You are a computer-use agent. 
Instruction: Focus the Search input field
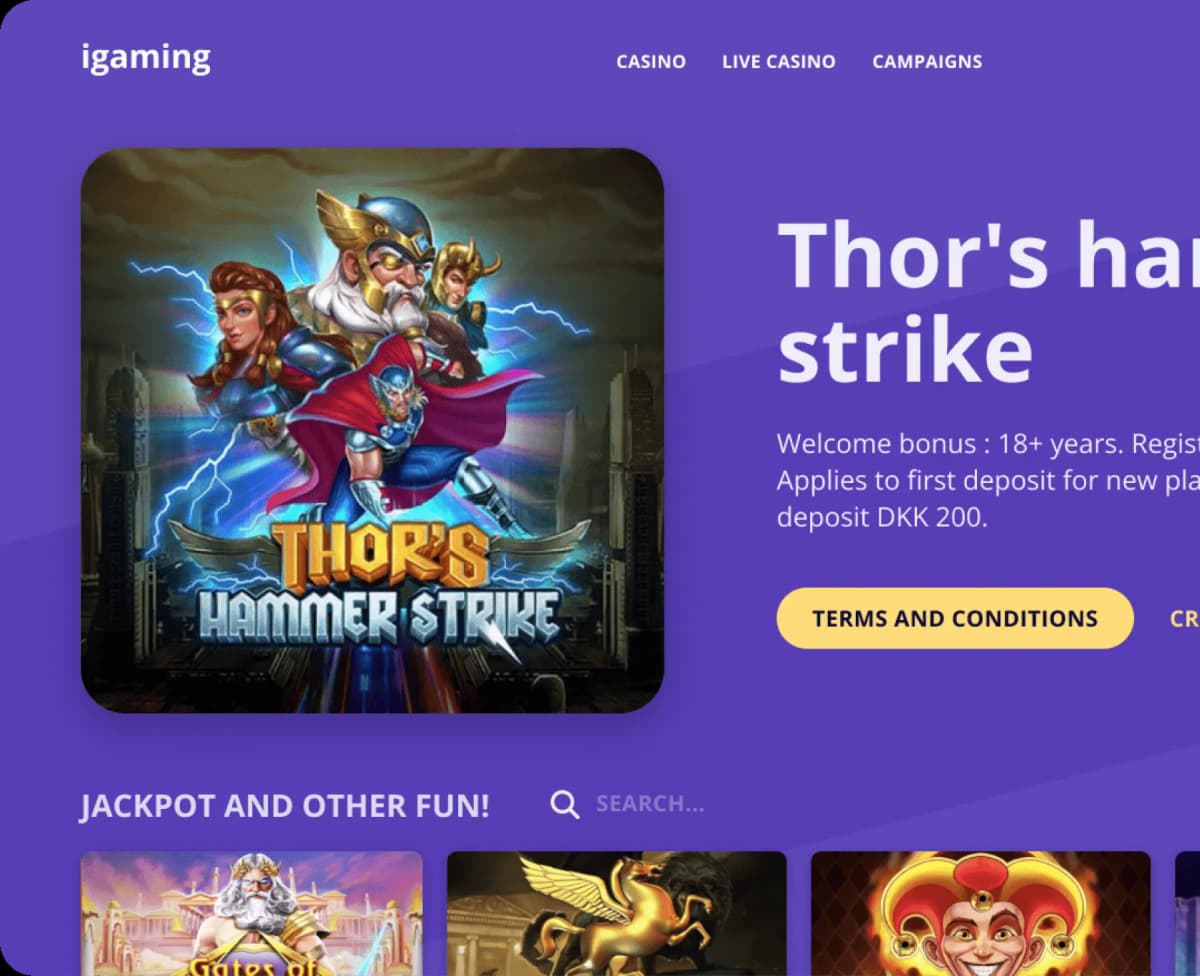(650, 804)
